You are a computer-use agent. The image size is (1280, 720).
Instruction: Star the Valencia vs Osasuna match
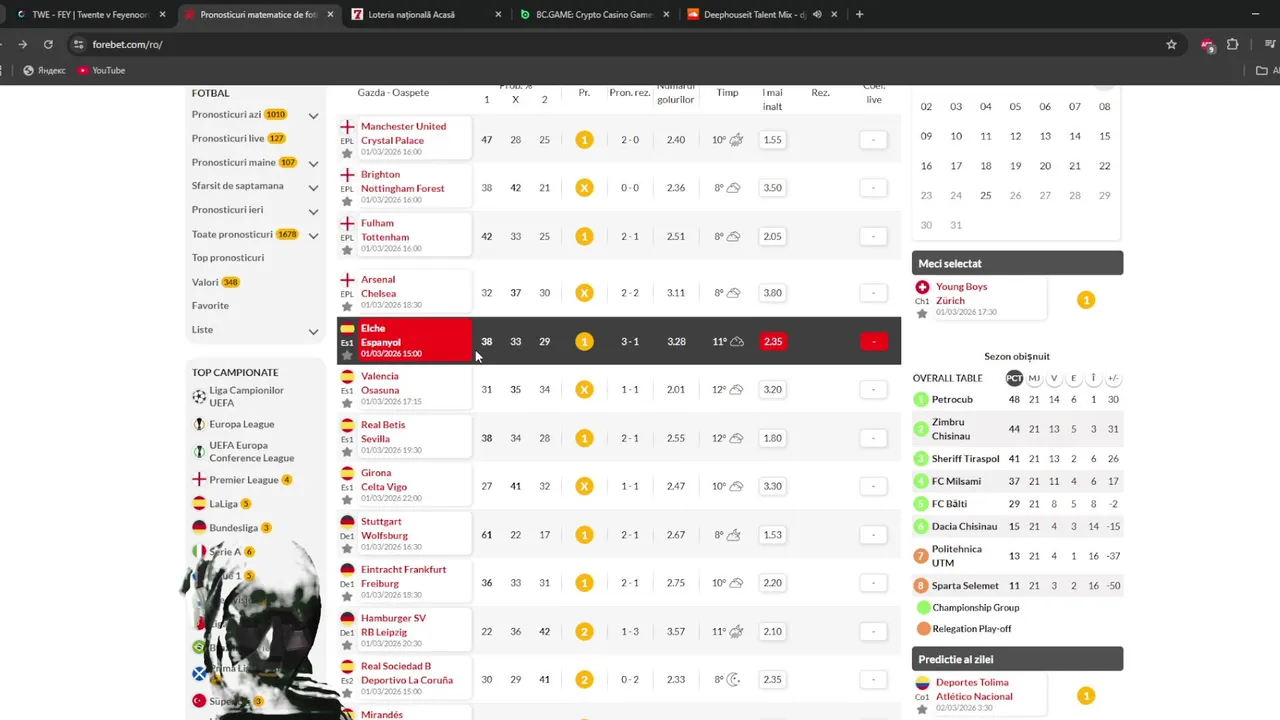pyautogui.click(x=347, y=403)
